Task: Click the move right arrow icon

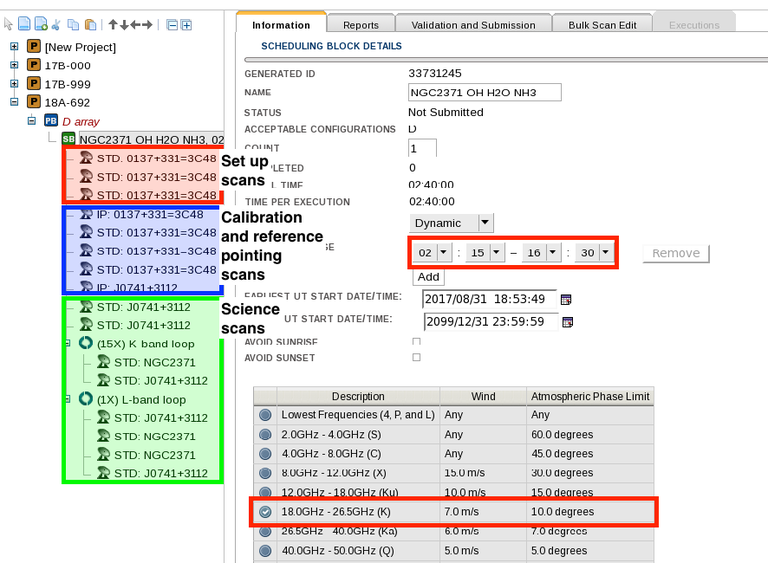Action: (148, 24)
